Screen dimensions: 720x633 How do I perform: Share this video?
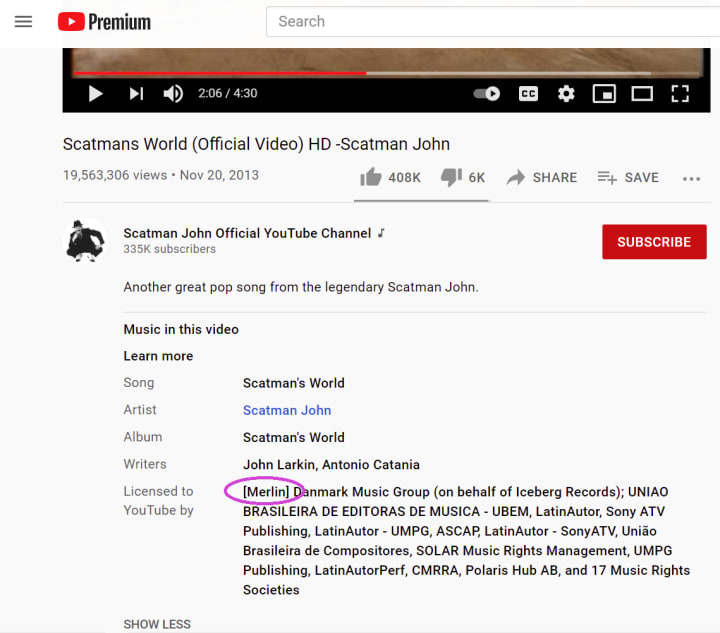542,177
